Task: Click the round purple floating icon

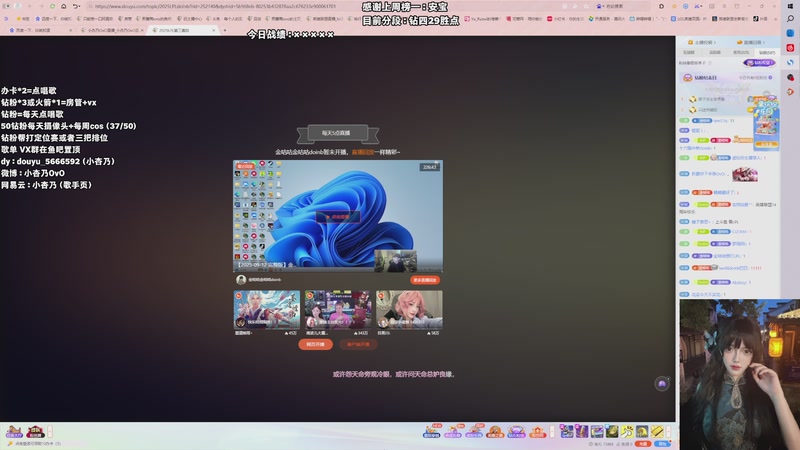Action: click(662, 384)
